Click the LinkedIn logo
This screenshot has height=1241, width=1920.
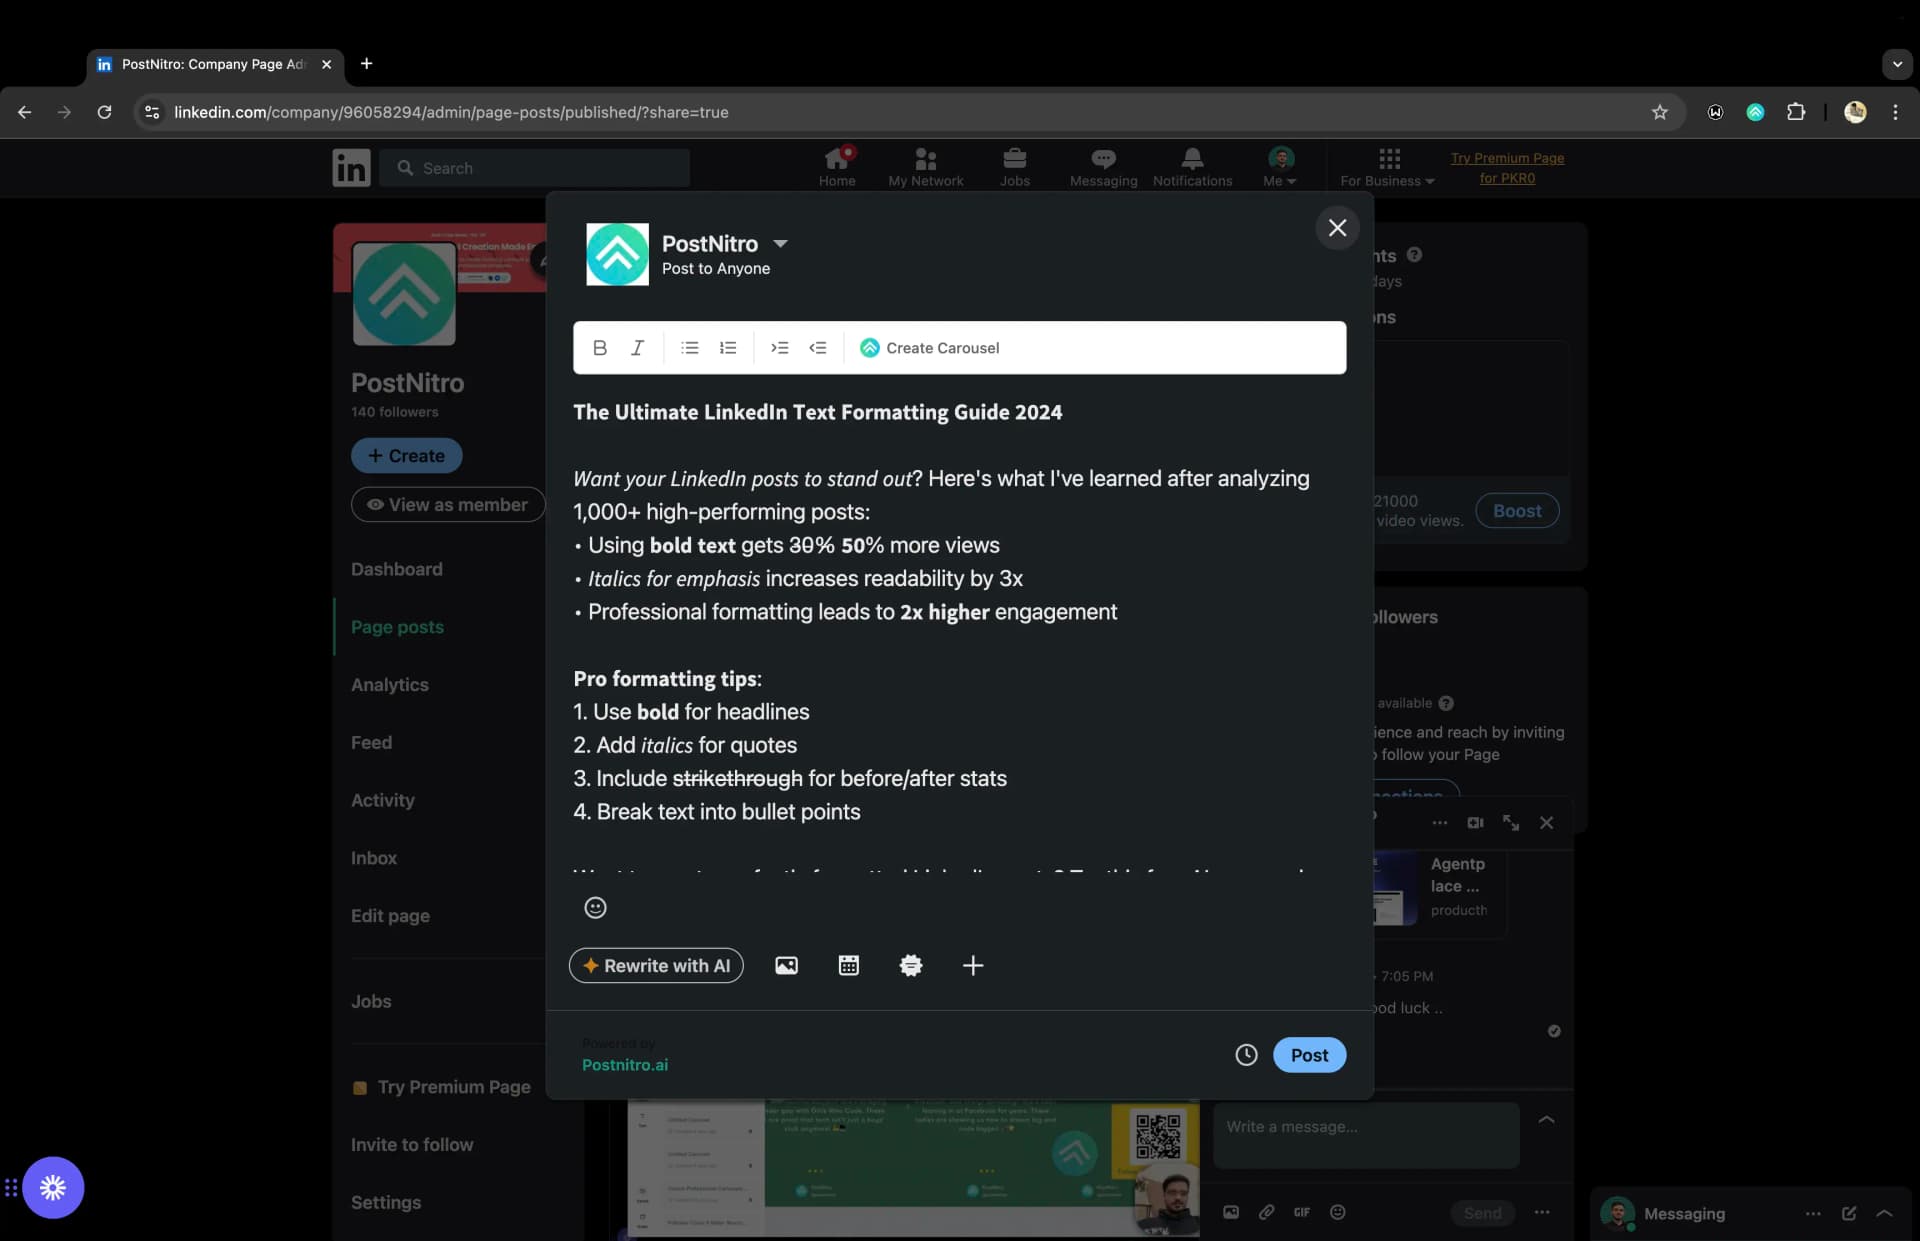(351, 167)
